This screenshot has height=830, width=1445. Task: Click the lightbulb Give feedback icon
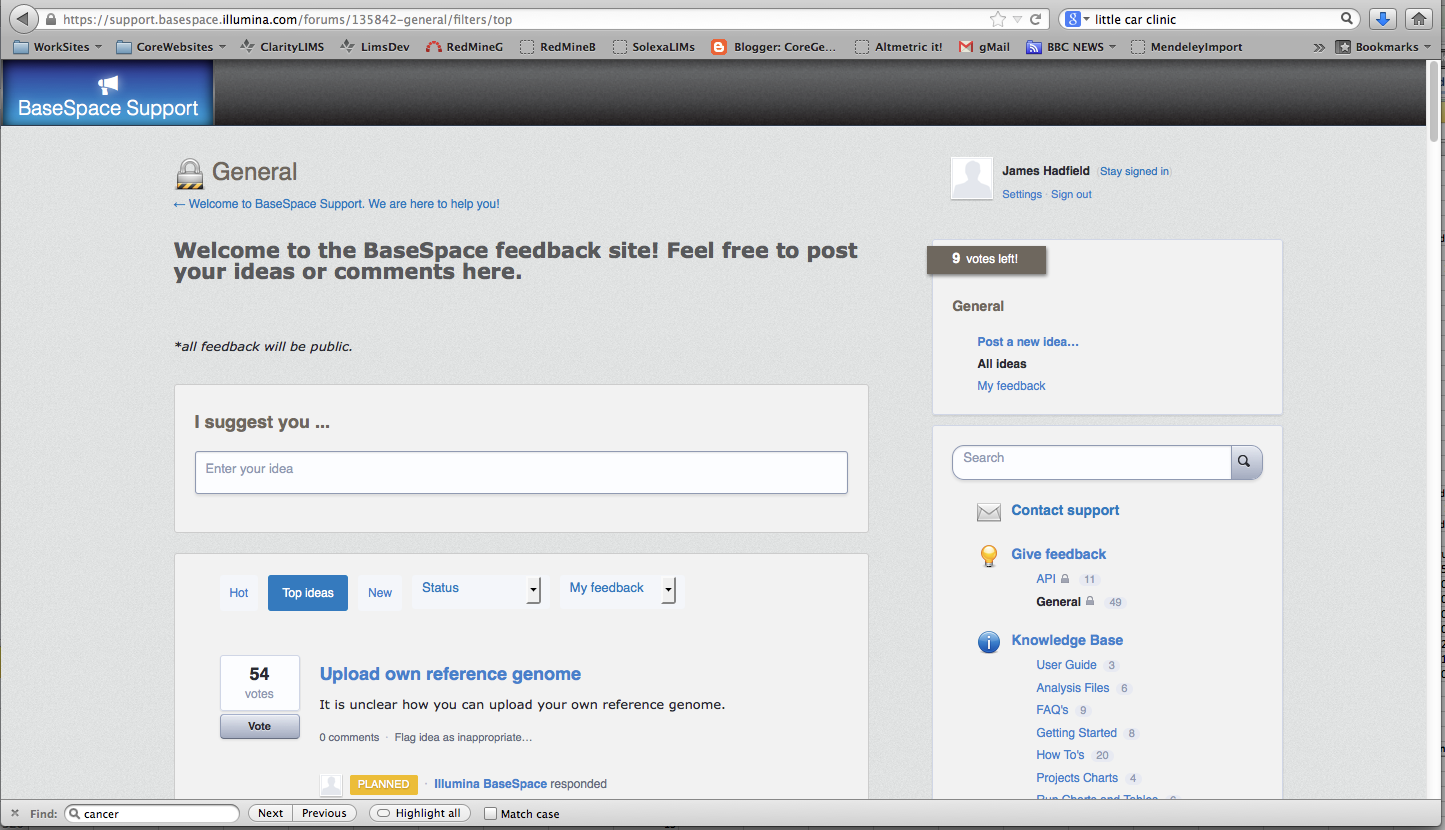[988, 556]
